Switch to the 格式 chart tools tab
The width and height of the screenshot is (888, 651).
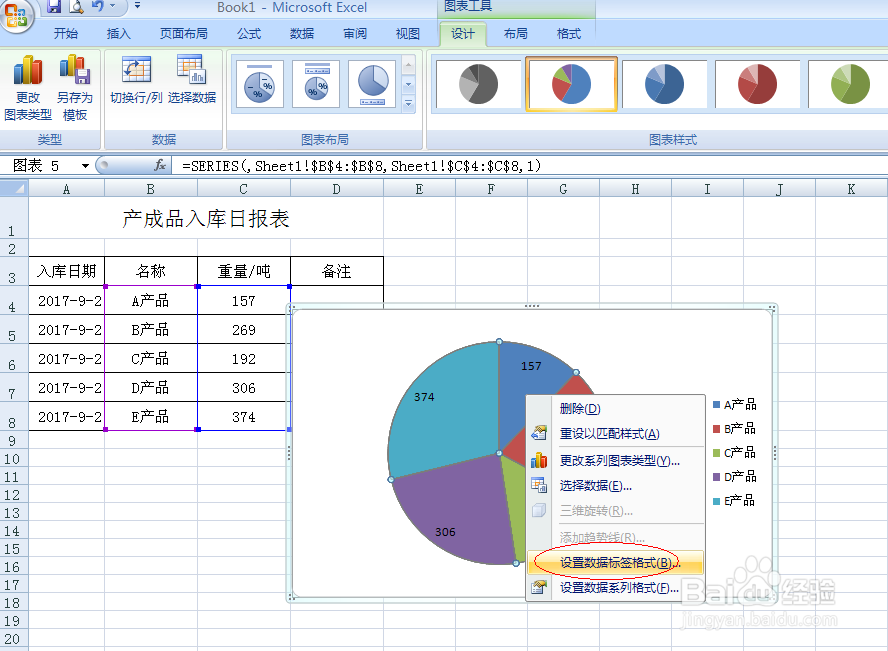(569, 34)
